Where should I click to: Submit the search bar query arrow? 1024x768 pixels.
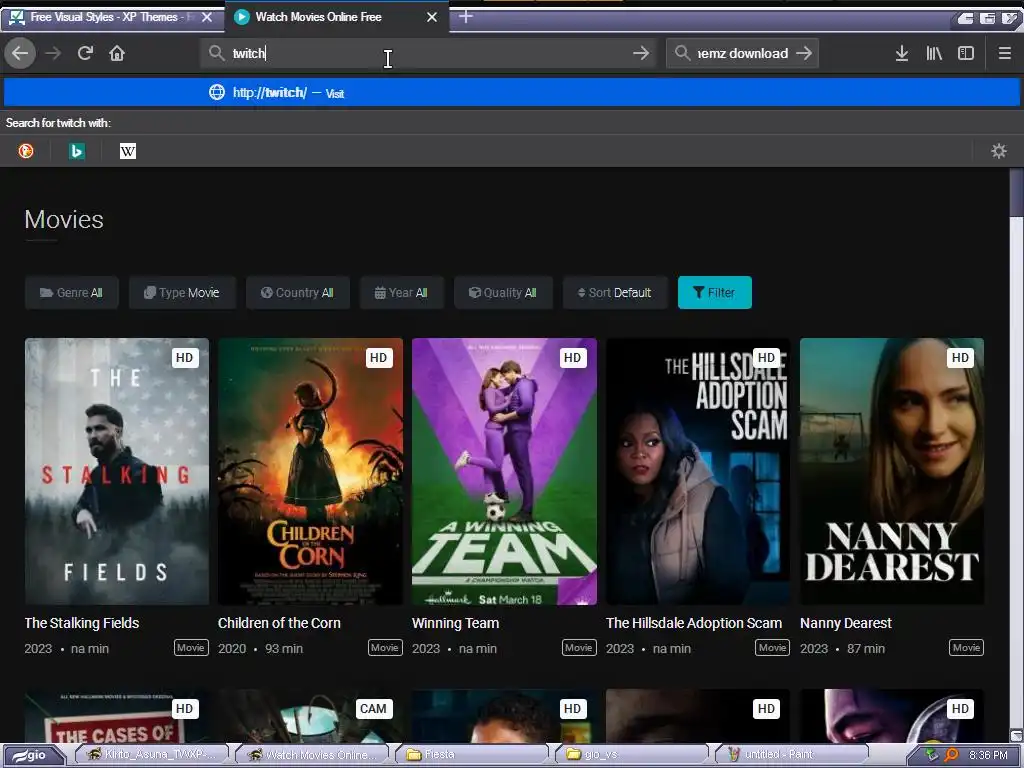click(804, 53)
